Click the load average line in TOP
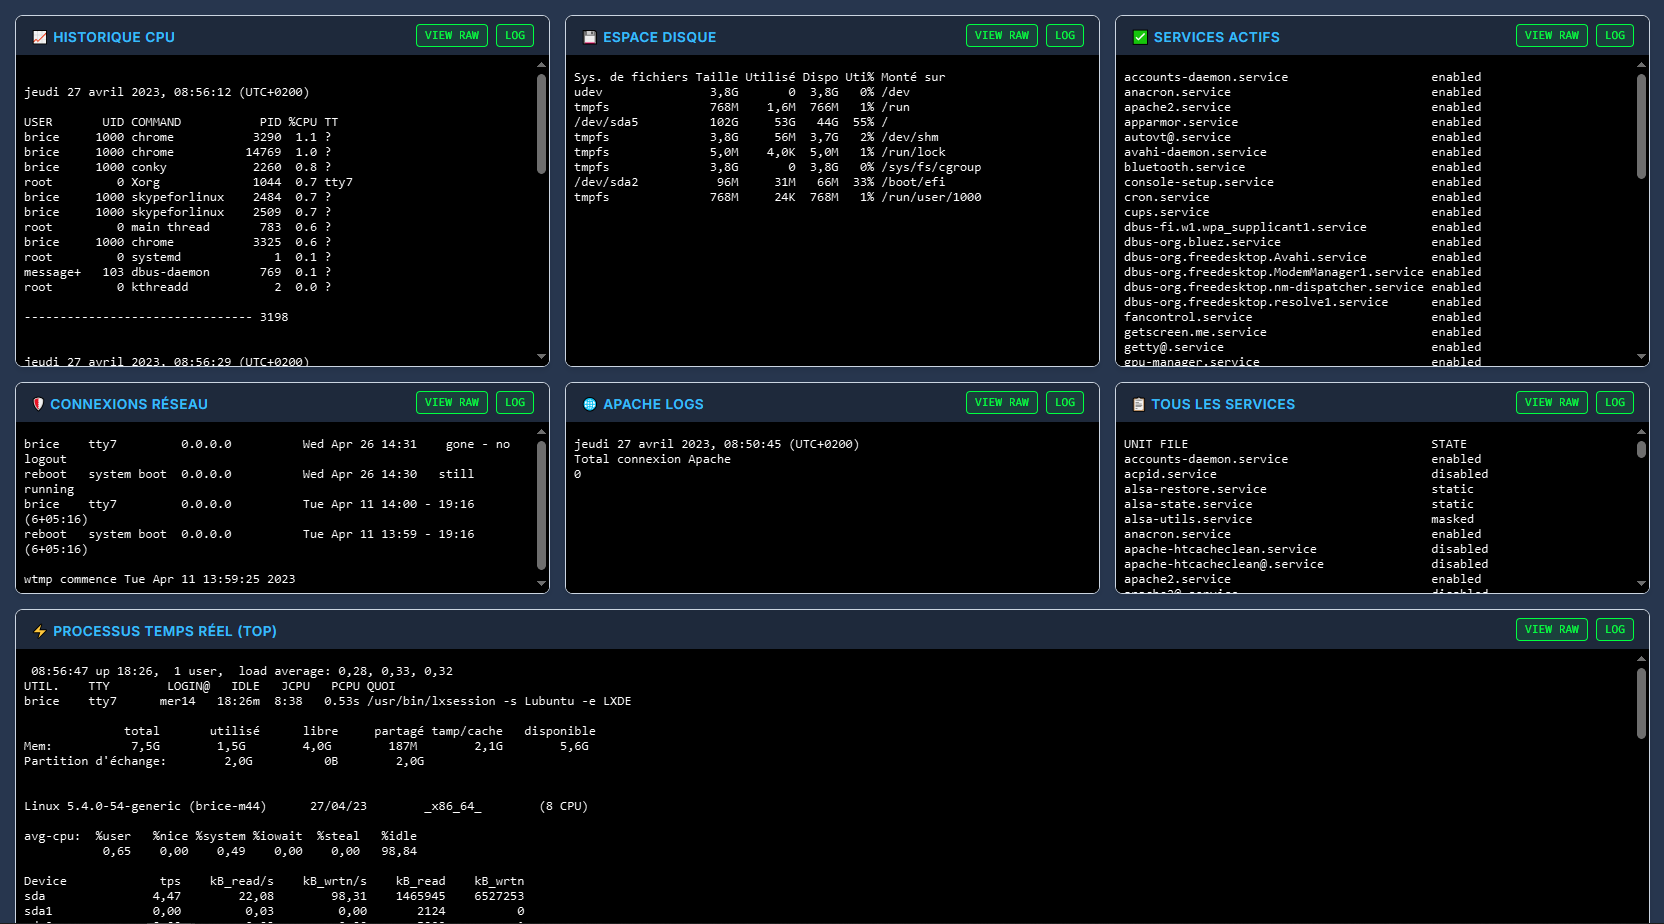This screenshot has width=1664, height=924. [242, 671]
